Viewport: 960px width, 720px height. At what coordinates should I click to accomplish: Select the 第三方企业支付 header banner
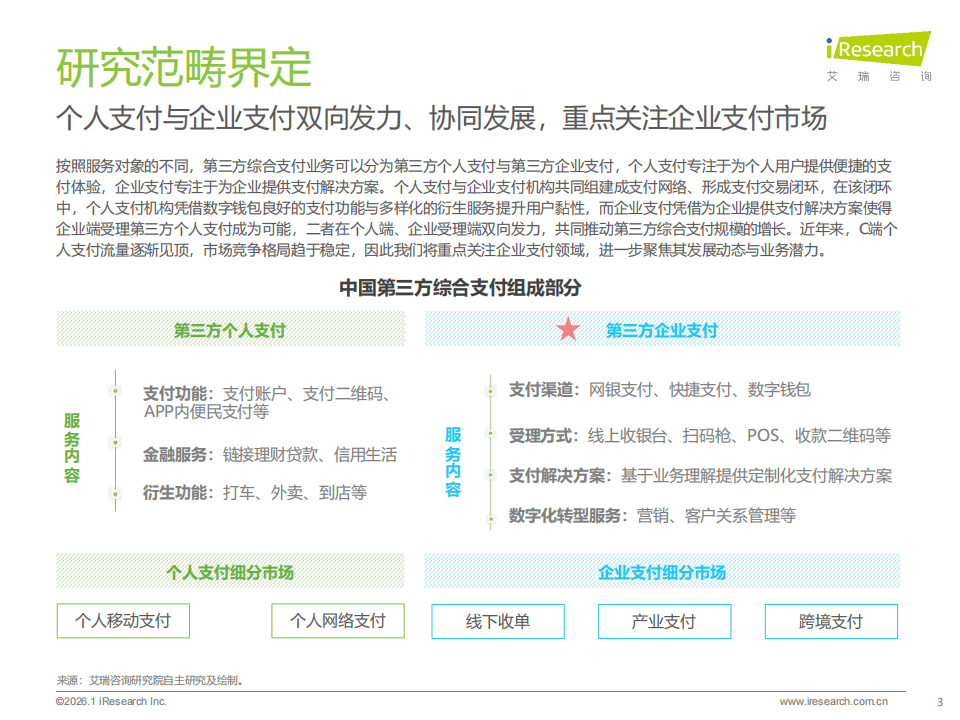[662, 330]
